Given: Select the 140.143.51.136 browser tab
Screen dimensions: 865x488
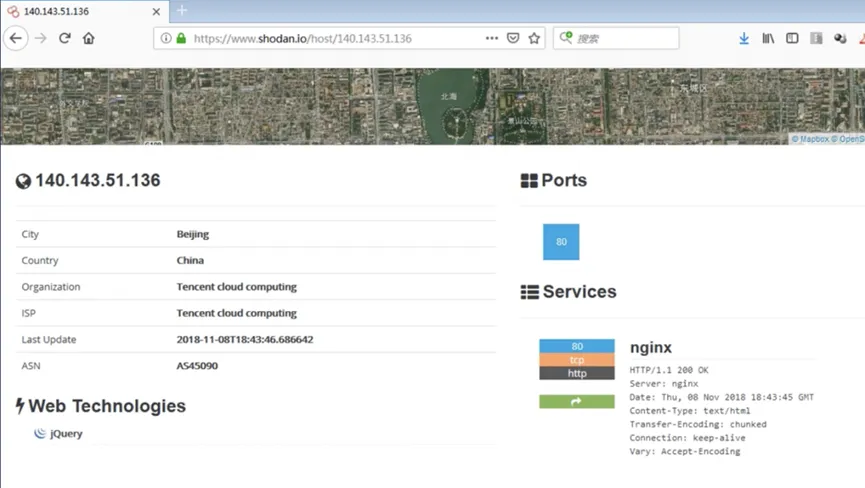Looking at the screenshot, I should [x=84, y=12].
